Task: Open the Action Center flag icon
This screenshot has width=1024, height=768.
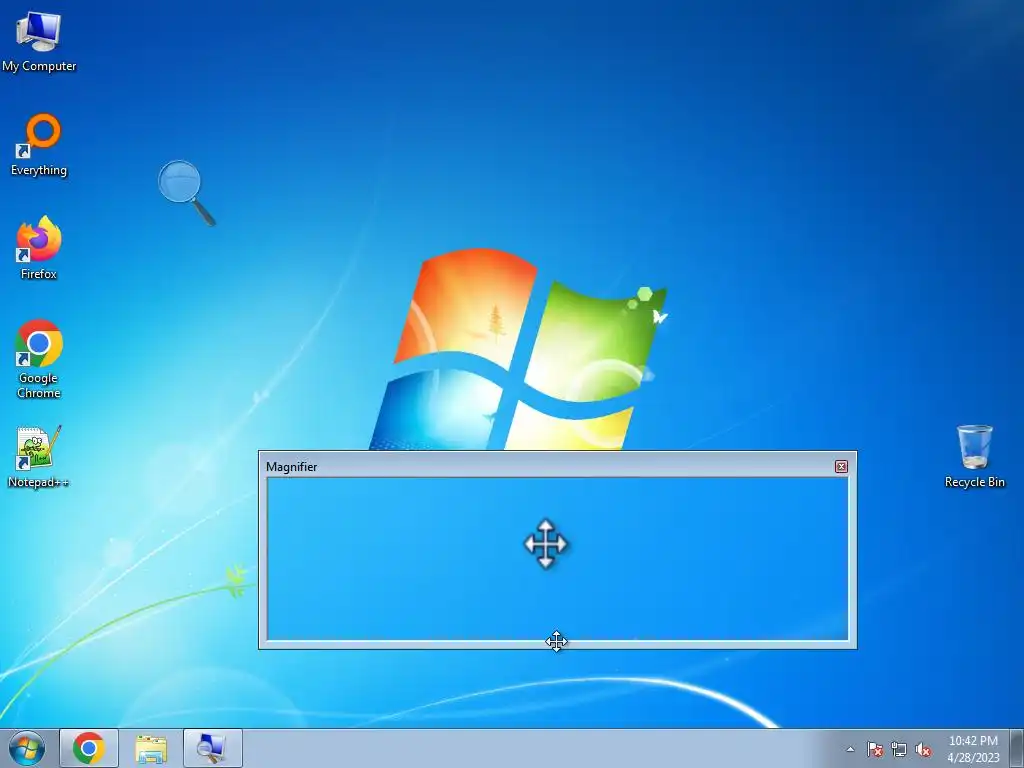Action: [875, 749]
